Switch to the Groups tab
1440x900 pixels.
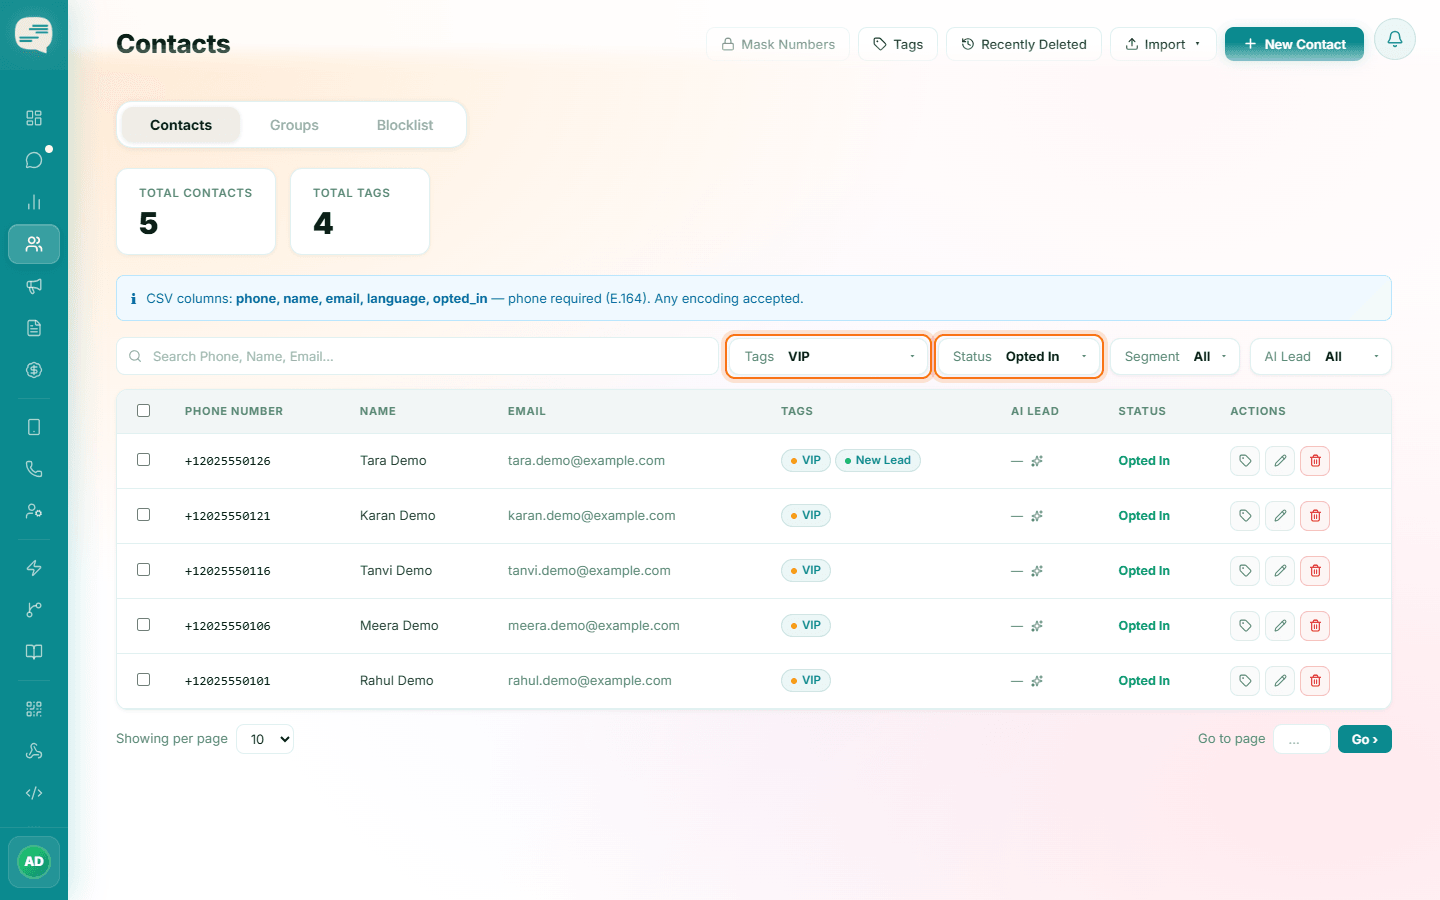294,125
